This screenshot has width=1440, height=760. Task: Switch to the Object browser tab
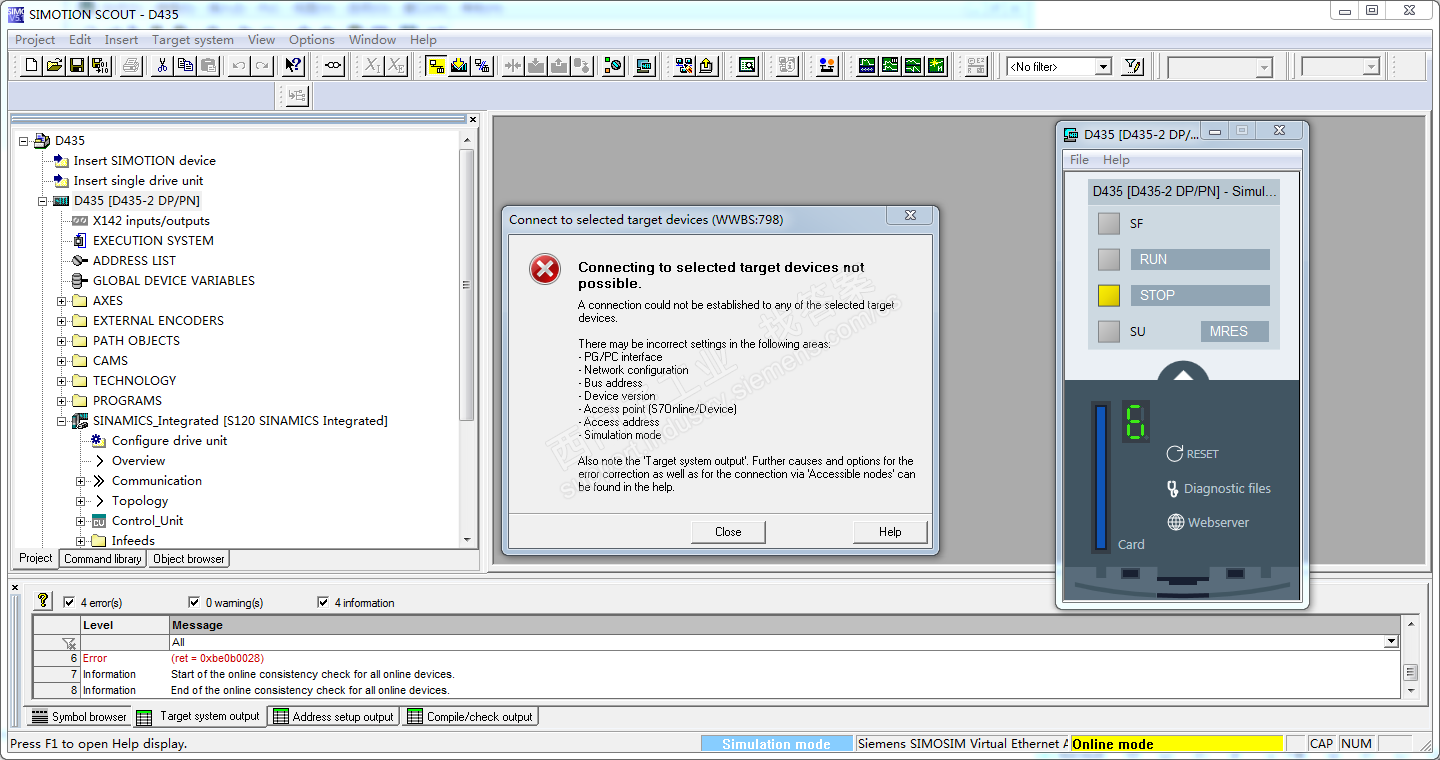189,559
